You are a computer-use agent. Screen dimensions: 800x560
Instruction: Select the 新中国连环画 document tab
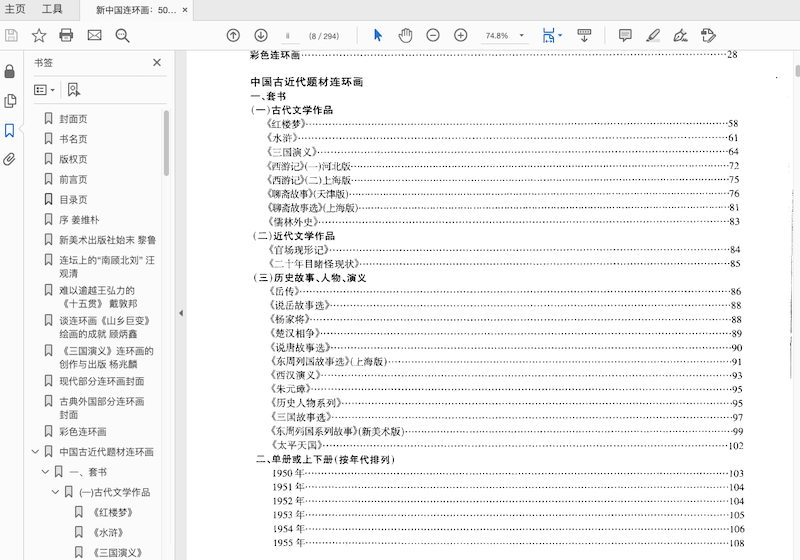coord(136,10)
